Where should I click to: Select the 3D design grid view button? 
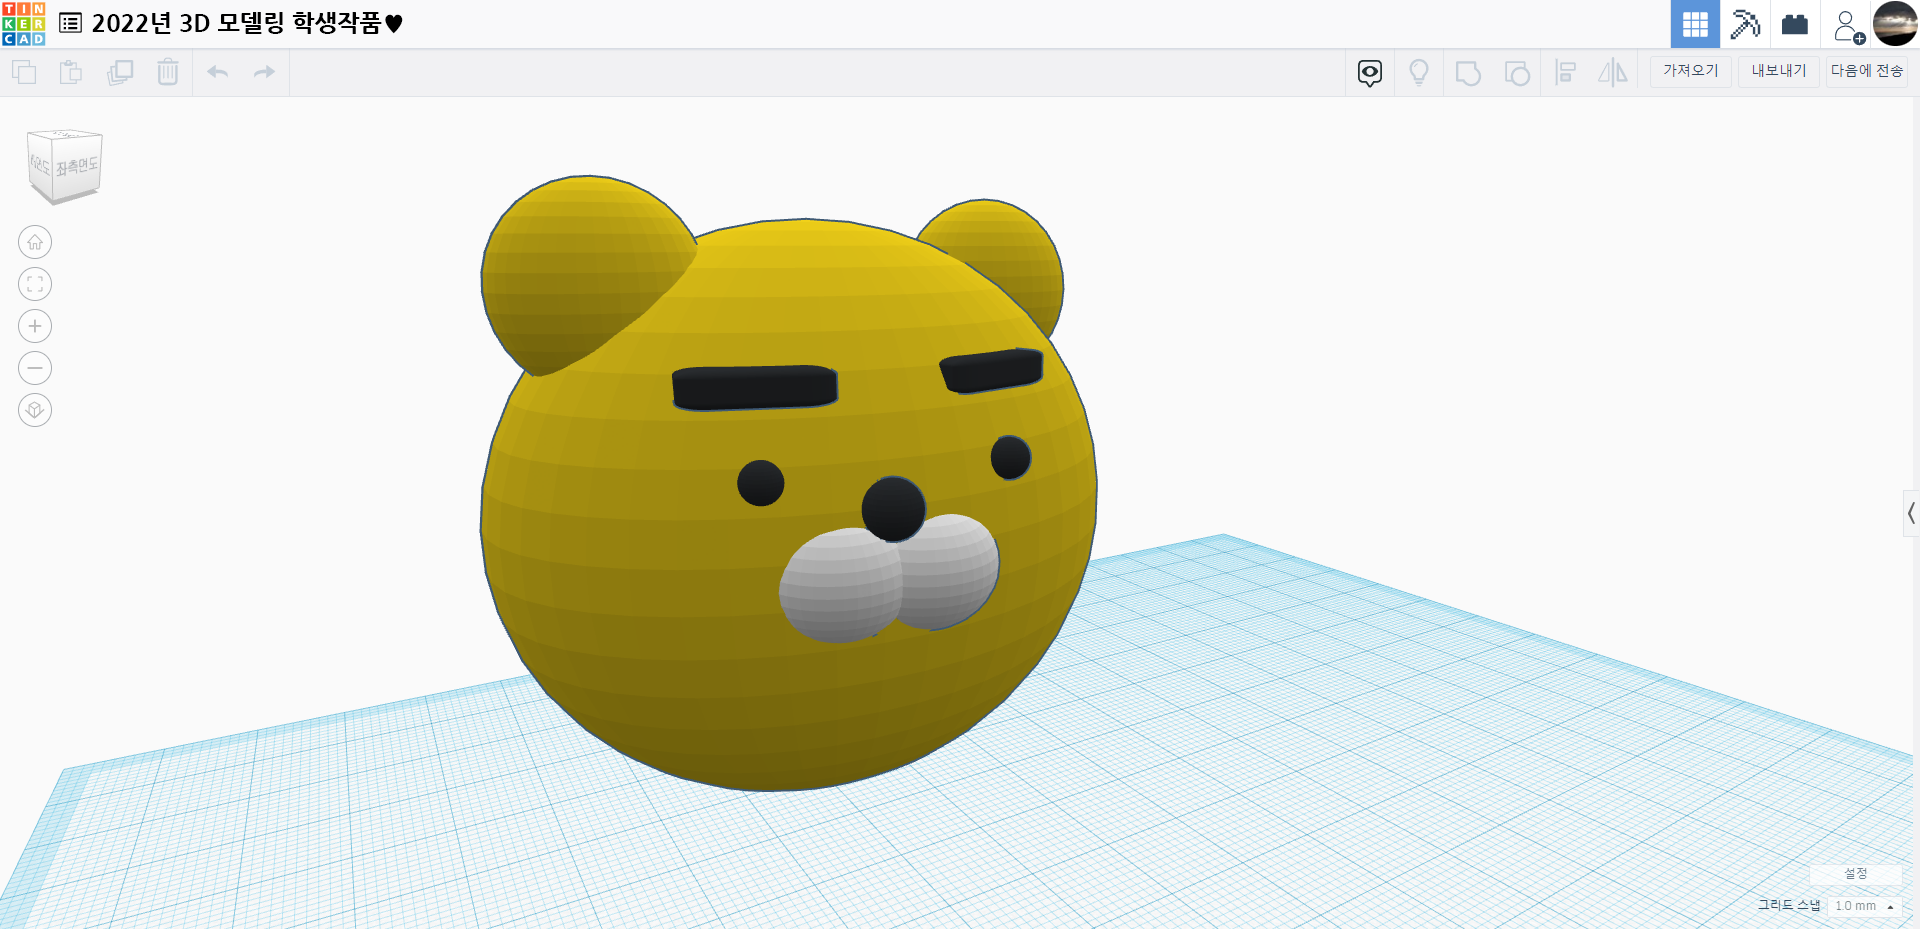tap(1695, 24)
